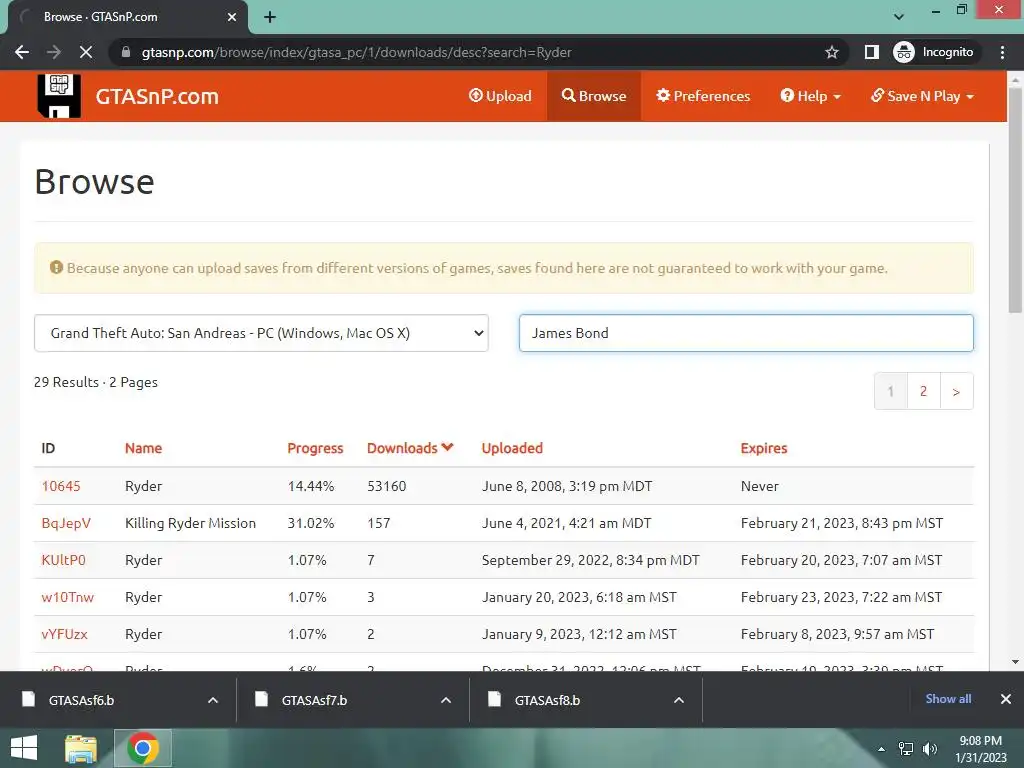Click the scrollbar down arrow
The image size is (1024, 768).
pos(1015,662)
